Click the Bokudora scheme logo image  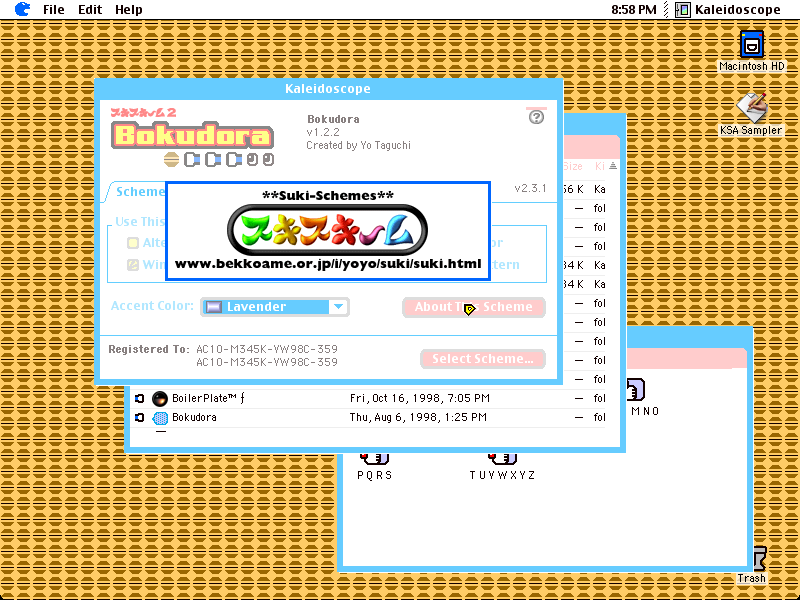tap(192, 134)
